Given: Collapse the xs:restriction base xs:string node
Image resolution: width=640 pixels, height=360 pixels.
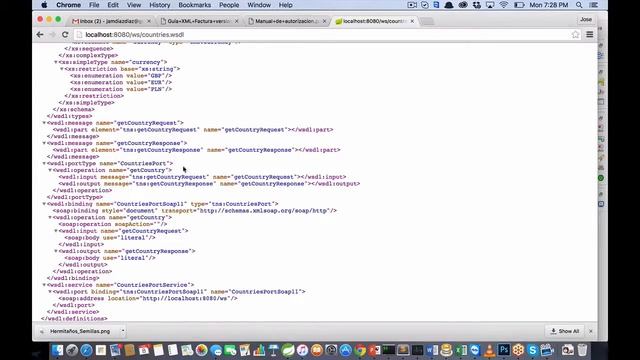Looking at the screenshot, I should pos(62,69).
